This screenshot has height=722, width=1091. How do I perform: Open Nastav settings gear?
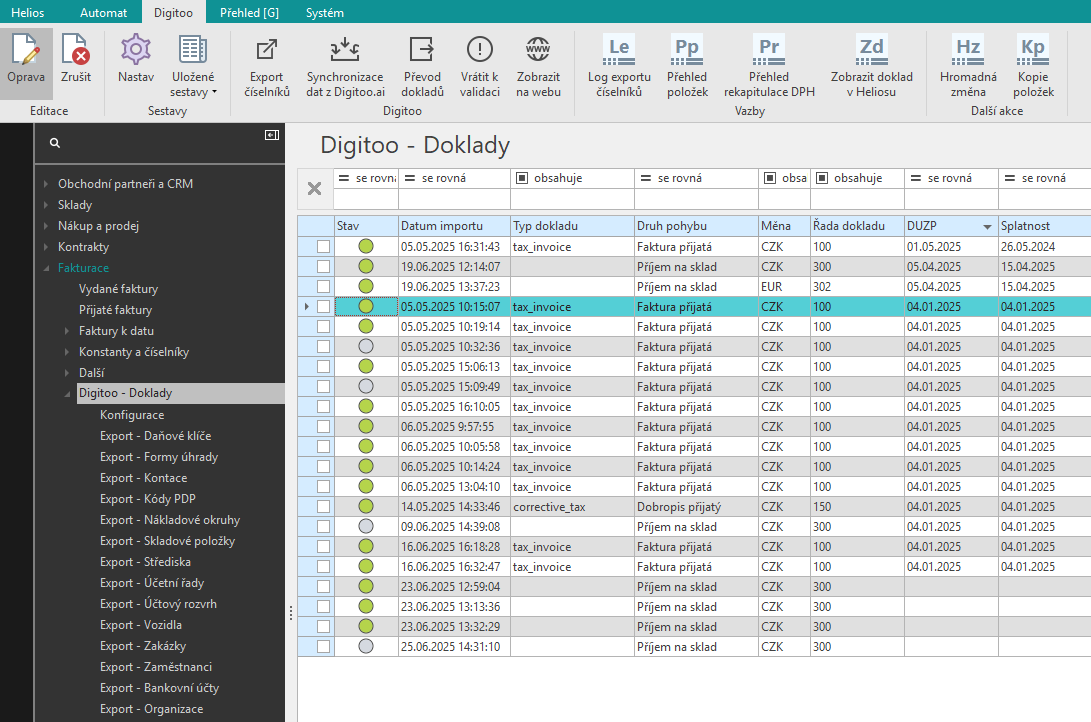136,50
